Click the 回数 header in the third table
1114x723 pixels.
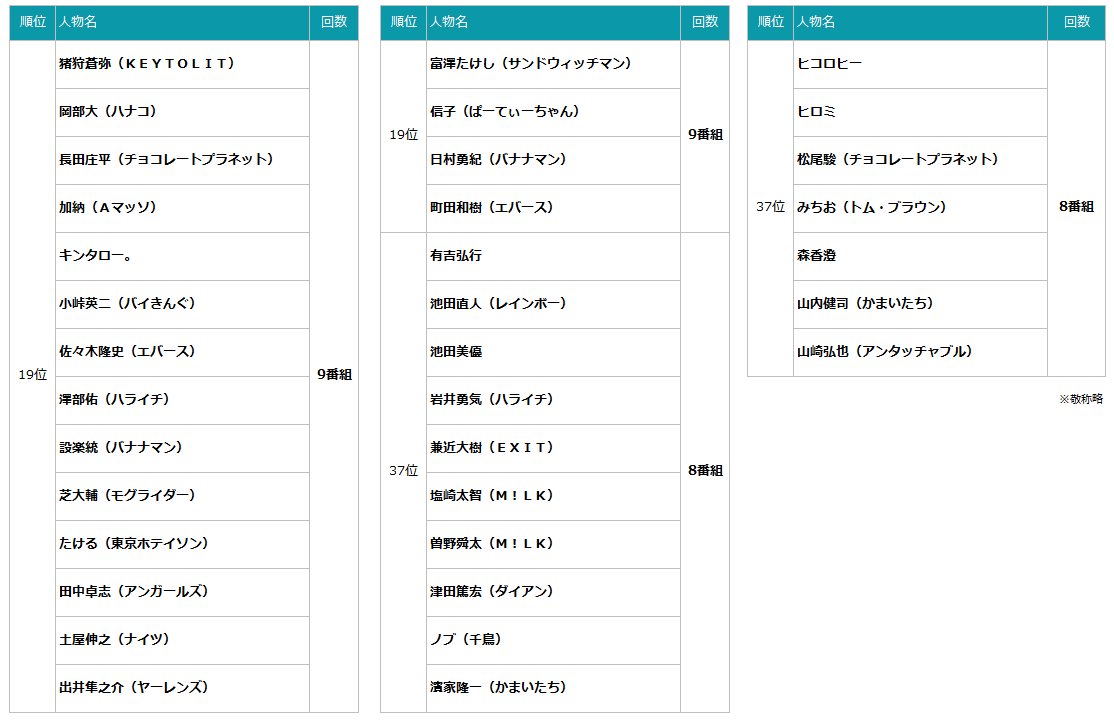(x=1077, y=22)
